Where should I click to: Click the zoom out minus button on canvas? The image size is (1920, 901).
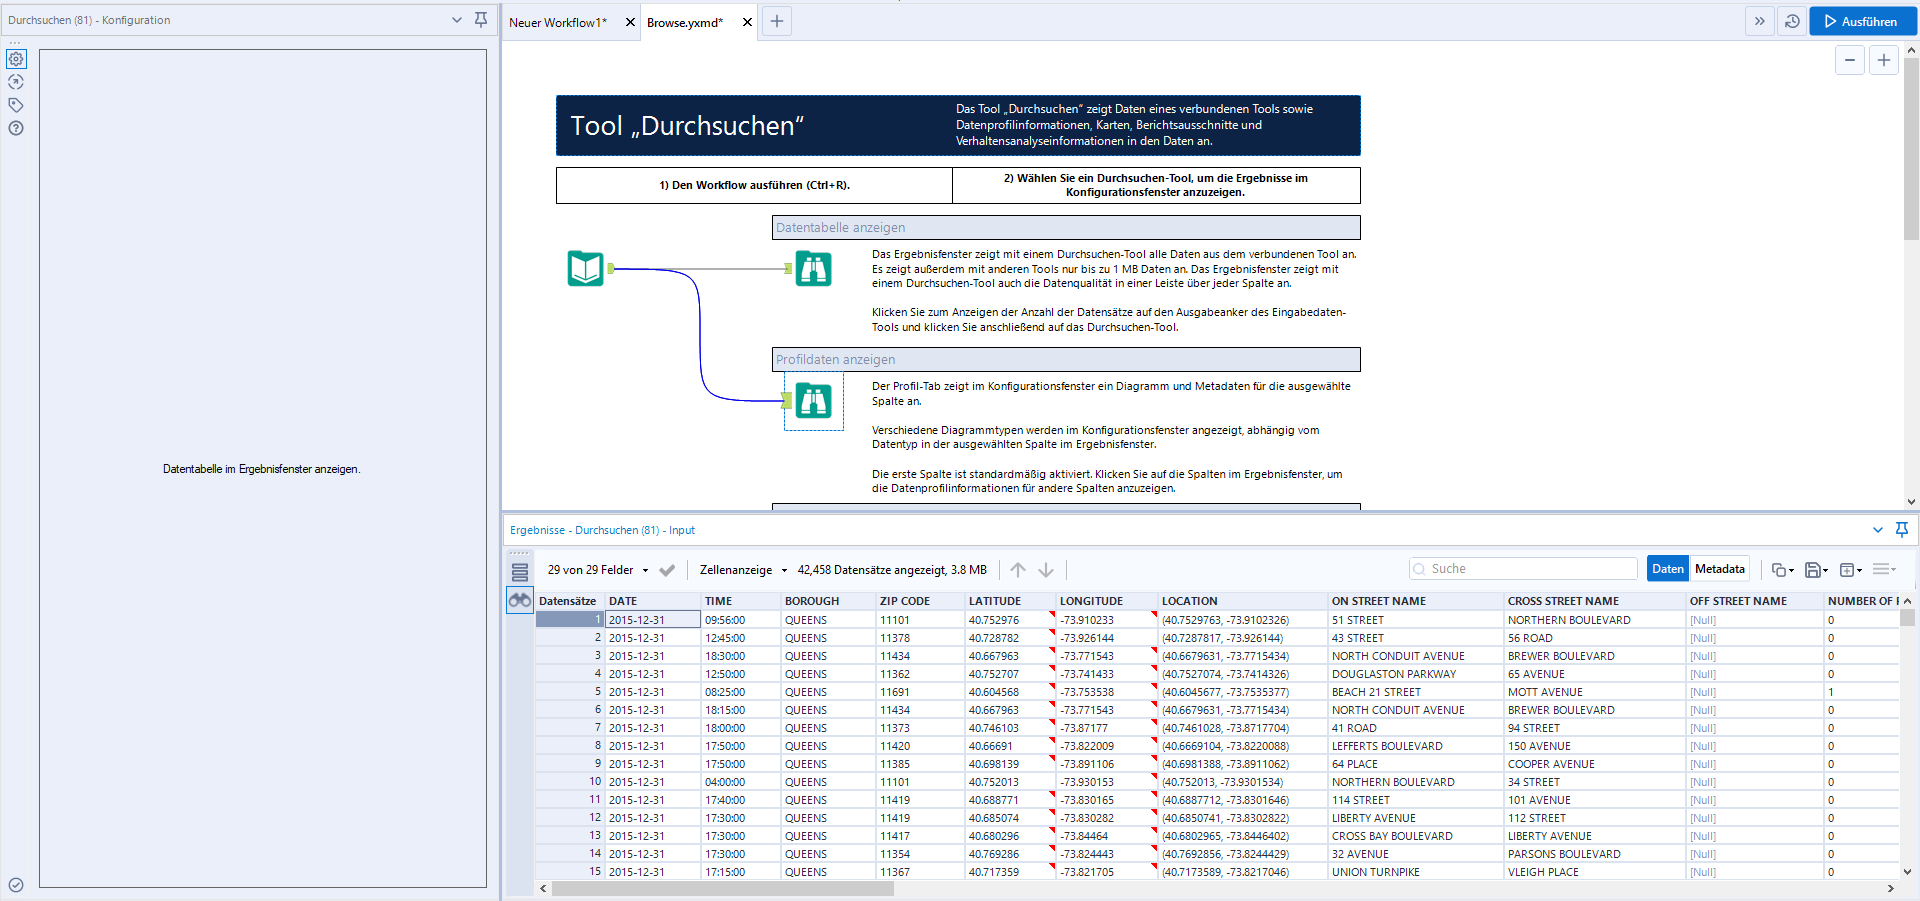pyautogui.click(x=1850, y=60)
